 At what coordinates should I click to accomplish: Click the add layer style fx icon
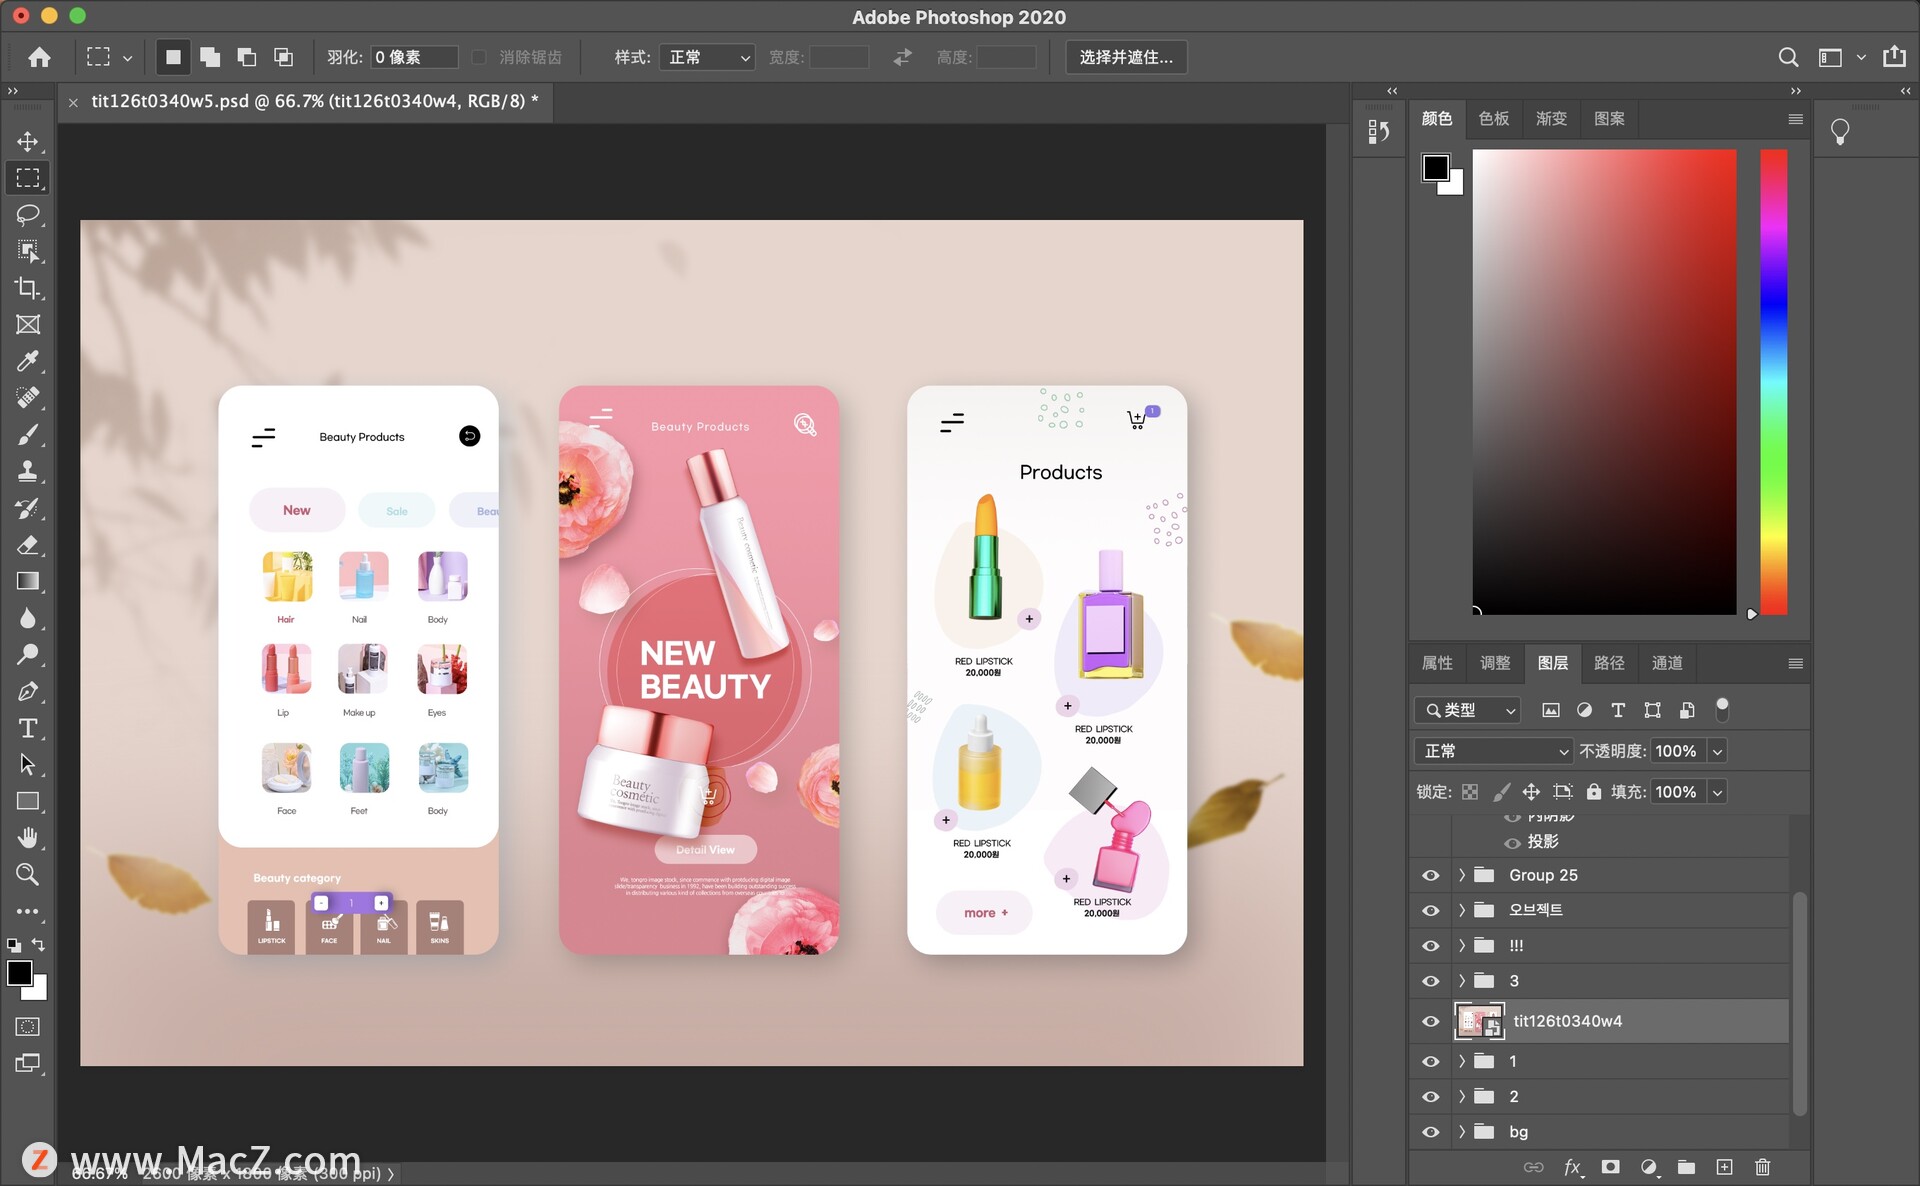click(1572, 1167)
